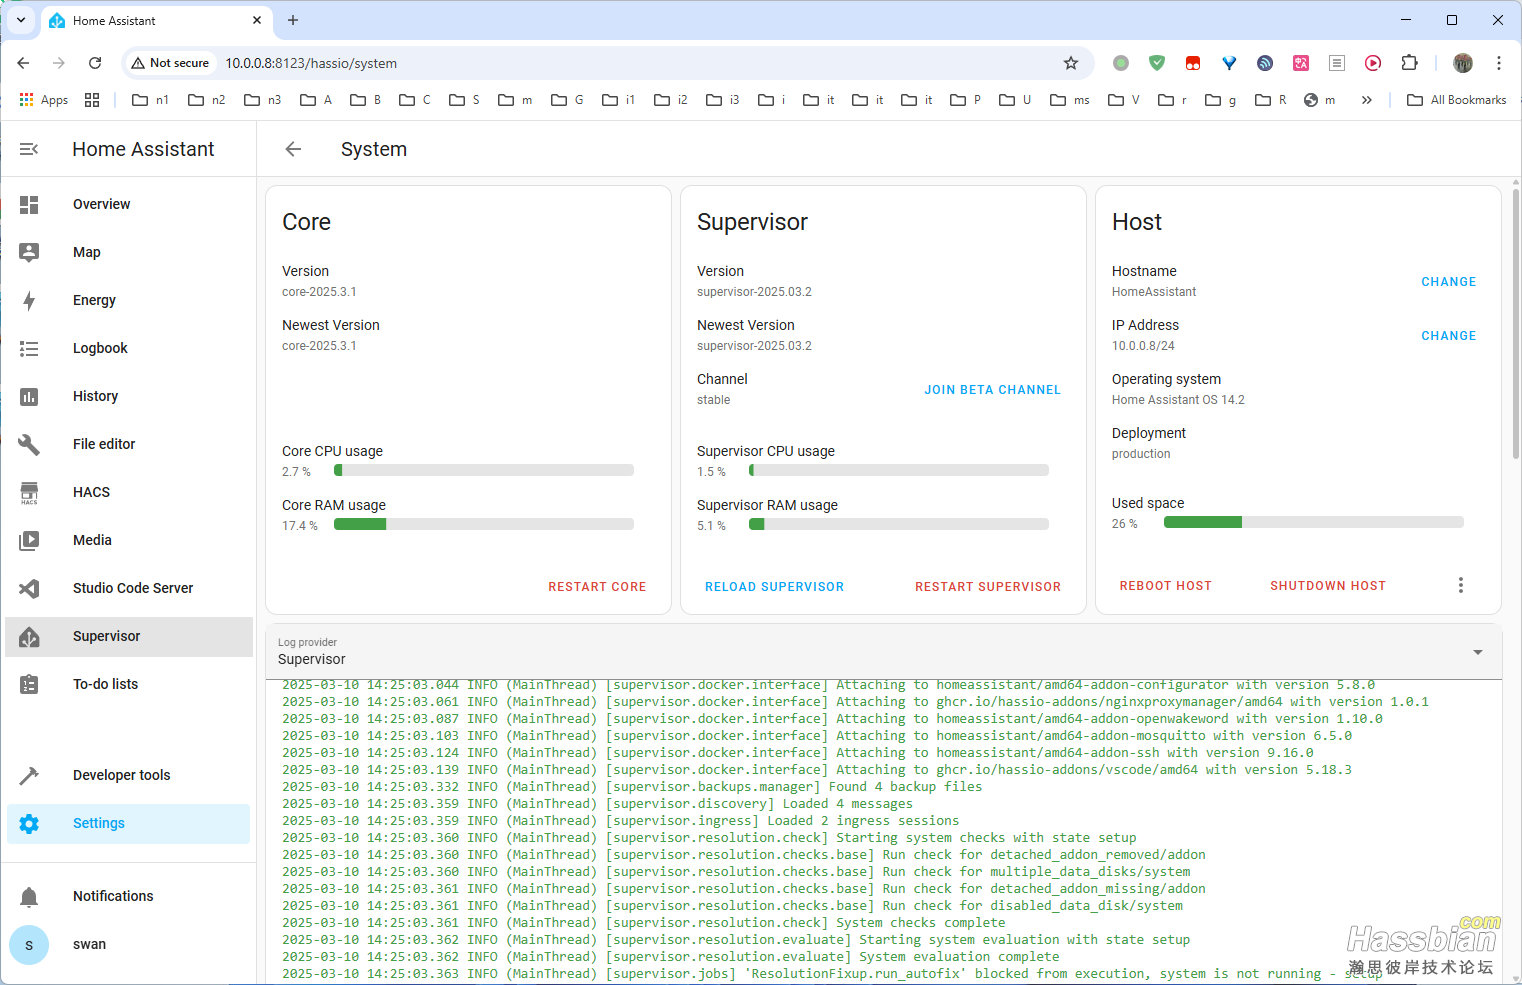This screenshot has width=1522, height=985.
Task: Click RESTART CORE button
Action: [597, 587]
